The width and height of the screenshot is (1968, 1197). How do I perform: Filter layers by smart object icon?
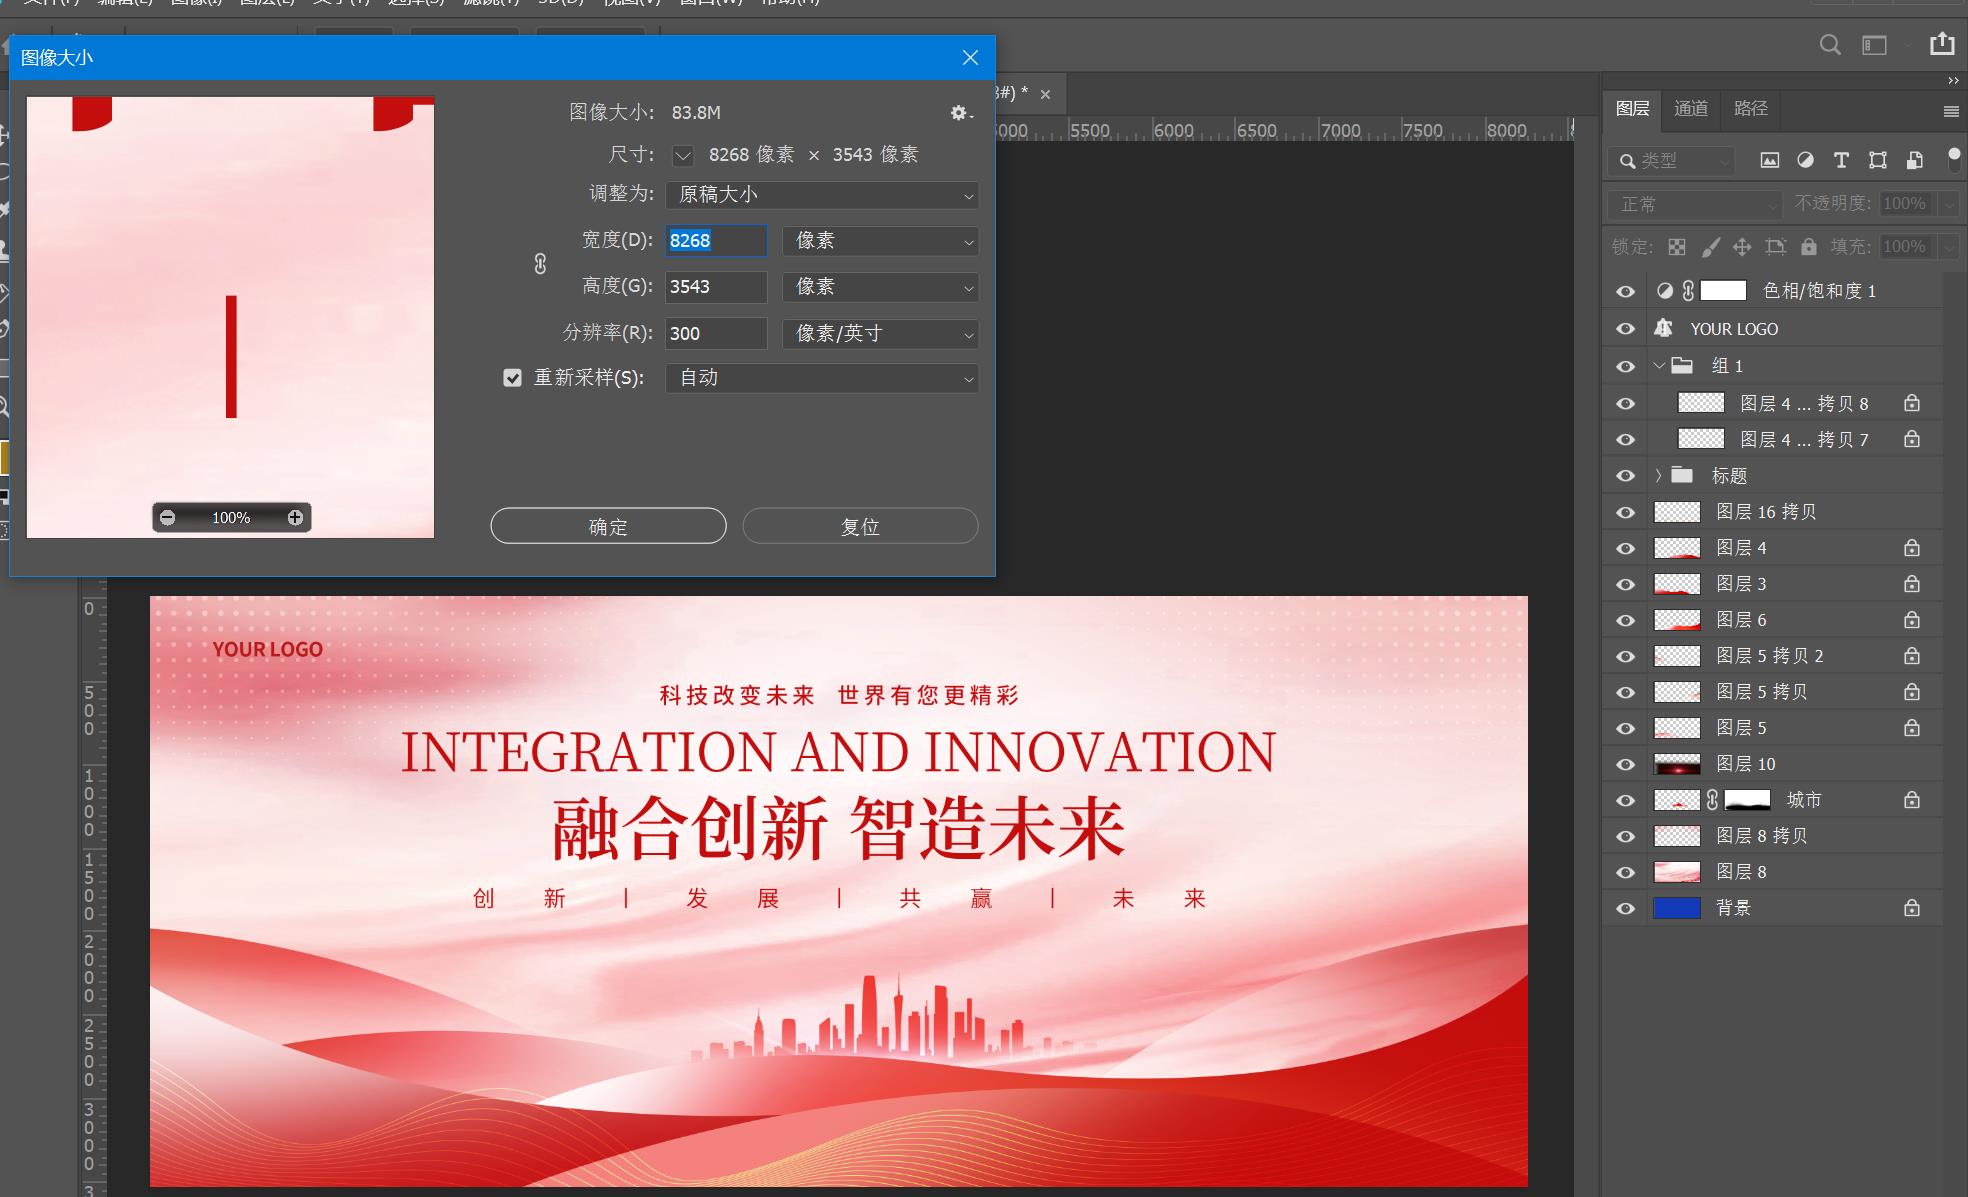pos(1914,160)
